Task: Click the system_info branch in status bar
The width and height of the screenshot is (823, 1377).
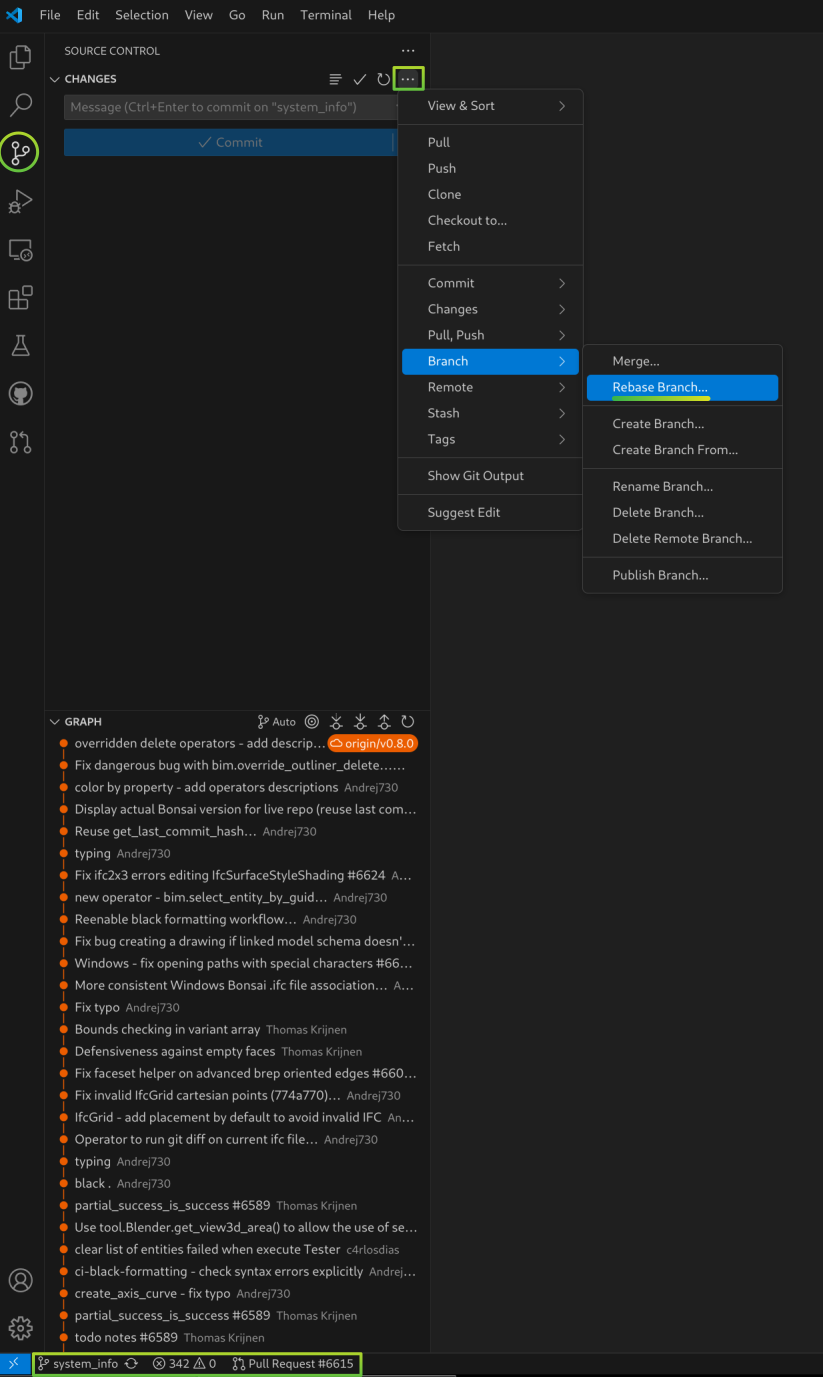Action: pyautogui.click(x=78, y=1363)
